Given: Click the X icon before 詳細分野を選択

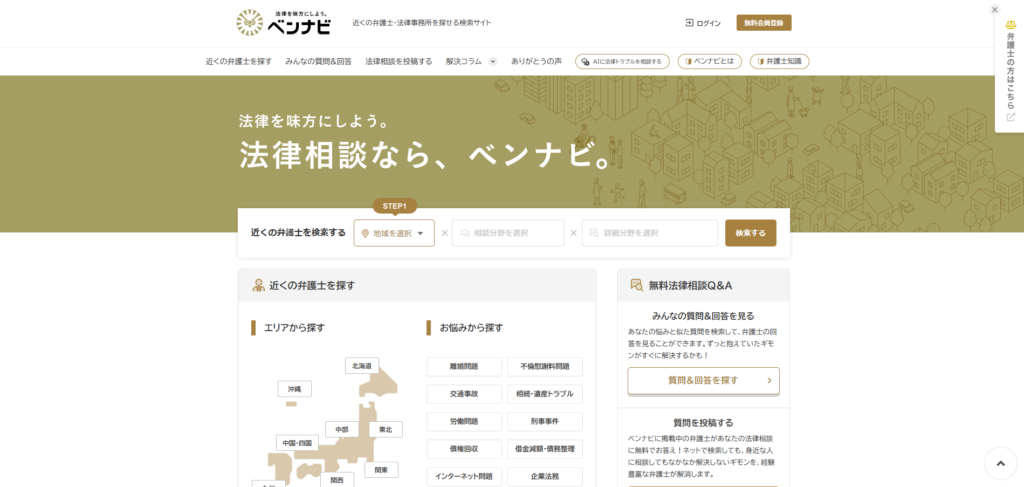Looking at the screenshot, I should click(574, 233).
